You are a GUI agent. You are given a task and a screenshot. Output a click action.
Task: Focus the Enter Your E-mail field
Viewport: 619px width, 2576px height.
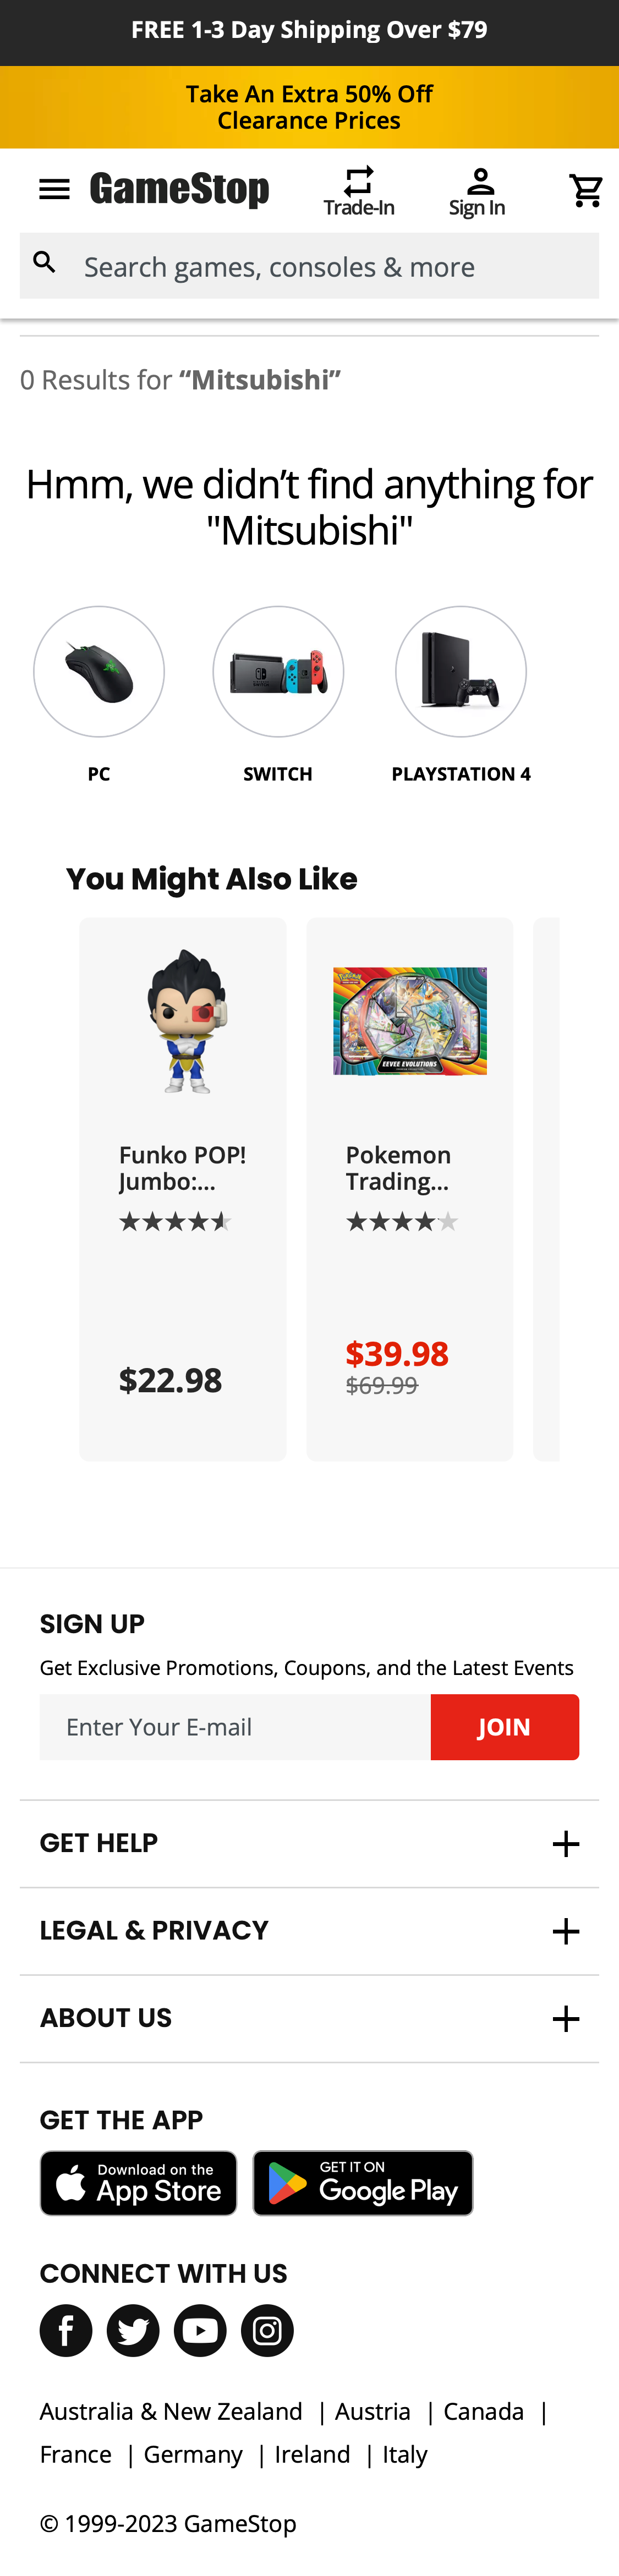[x=235, y=1727]
